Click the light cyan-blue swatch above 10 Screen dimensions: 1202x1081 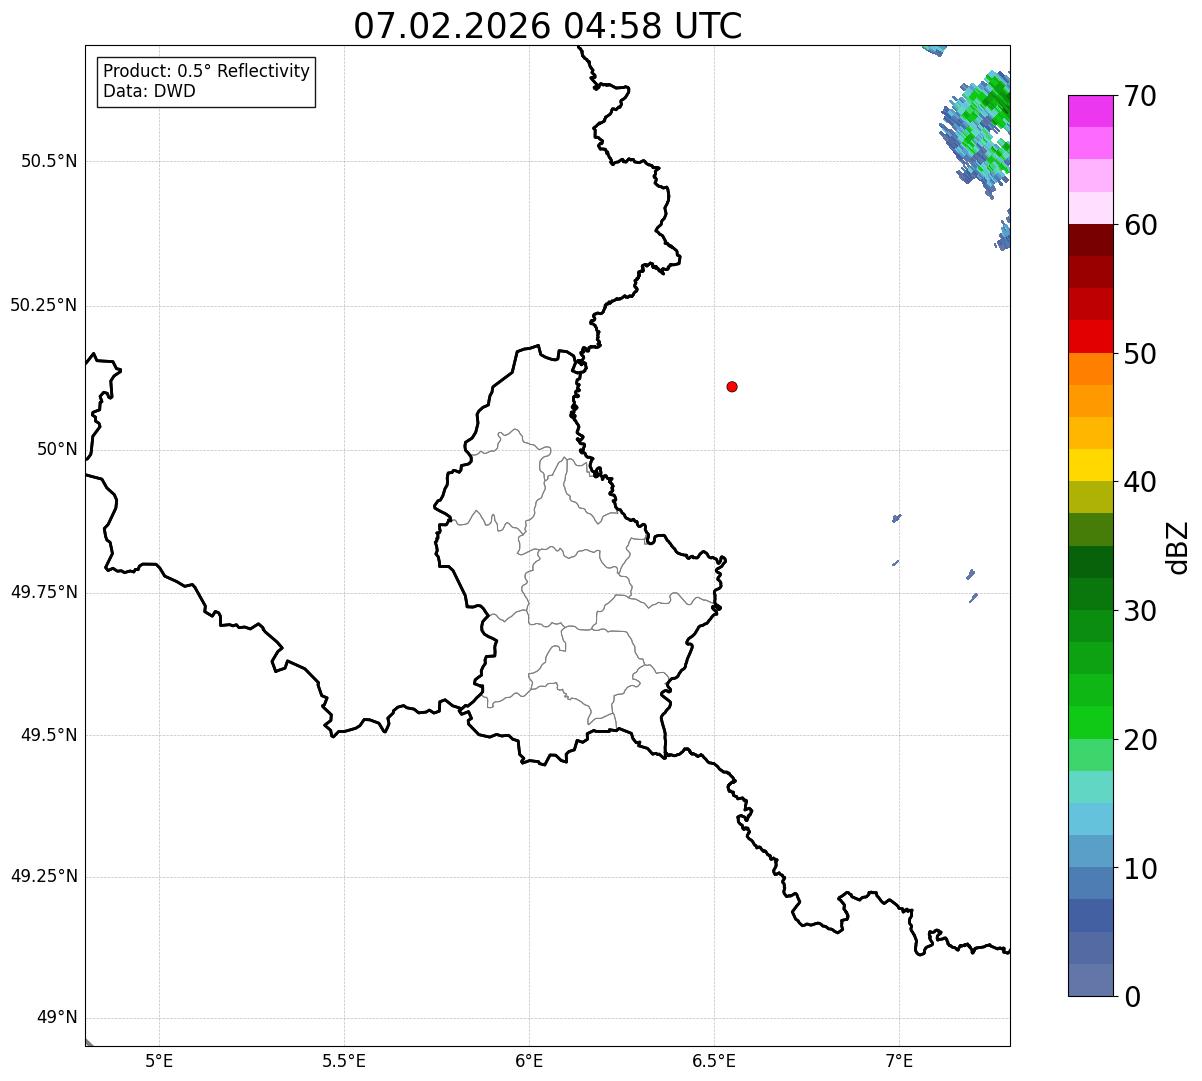coord(1090,819)
